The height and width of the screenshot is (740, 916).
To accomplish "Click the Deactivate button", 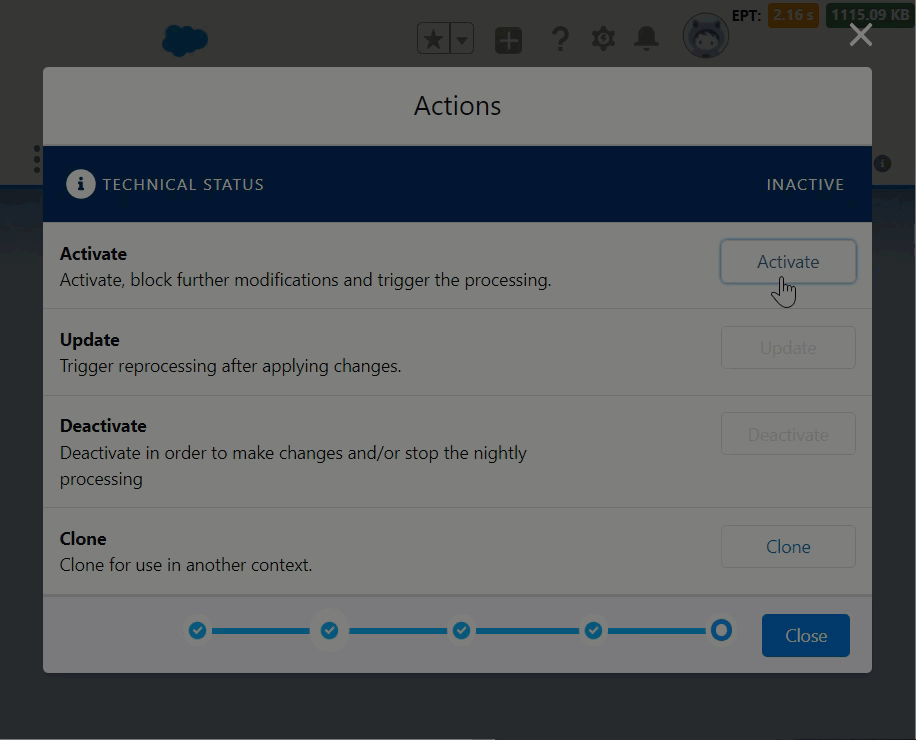I will click(x=788, y=435).
